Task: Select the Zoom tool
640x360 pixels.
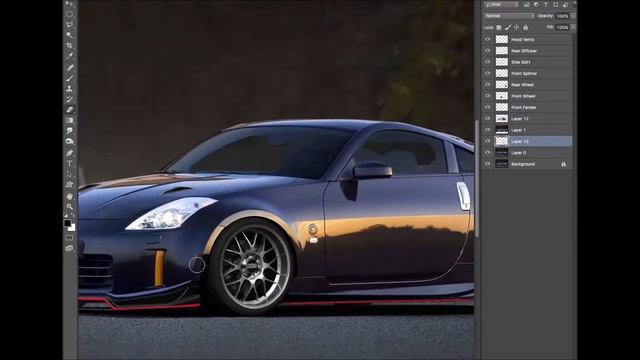Action: click(x=70, y=207)
